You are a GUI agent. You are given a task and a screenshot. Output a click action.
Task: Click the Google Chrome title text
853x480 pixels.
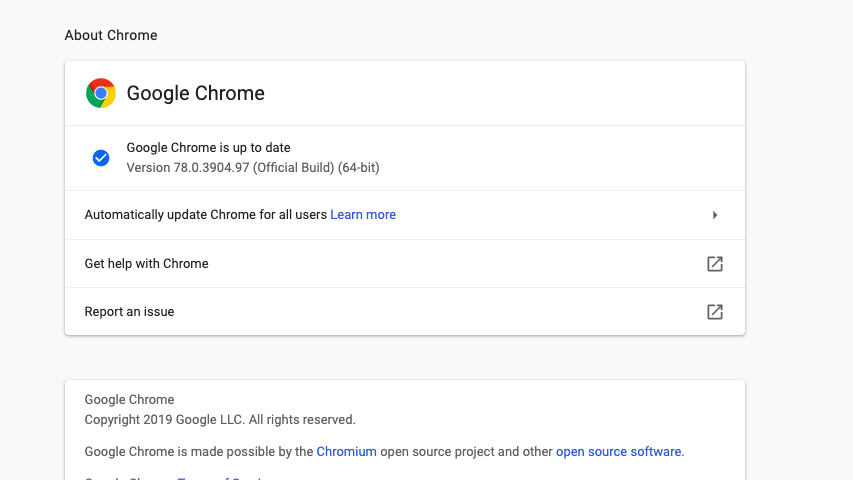click(195, 93)
